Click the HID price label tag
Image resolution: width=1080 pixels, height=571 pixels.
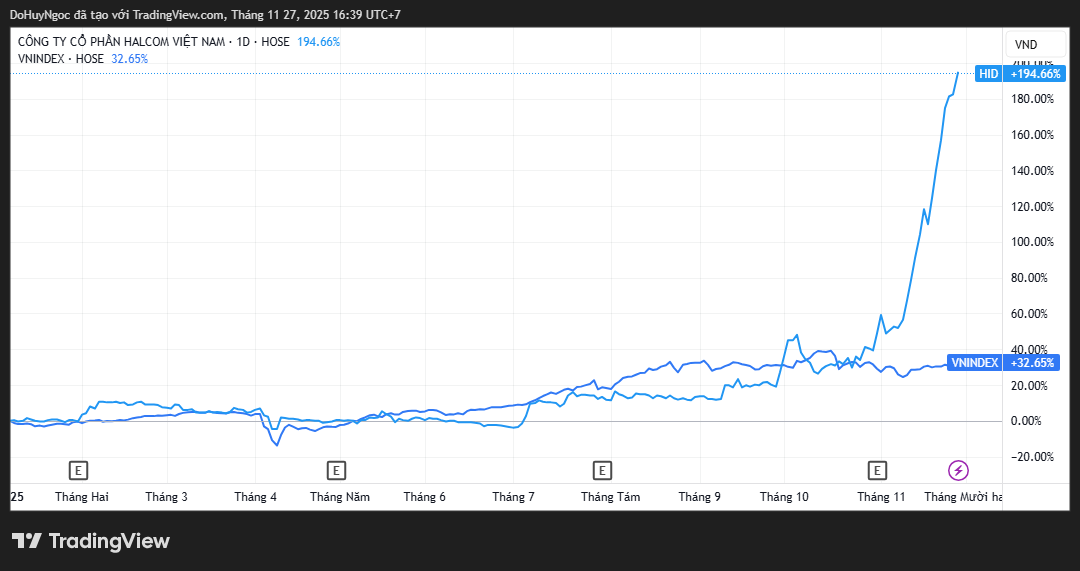[988, 74]
